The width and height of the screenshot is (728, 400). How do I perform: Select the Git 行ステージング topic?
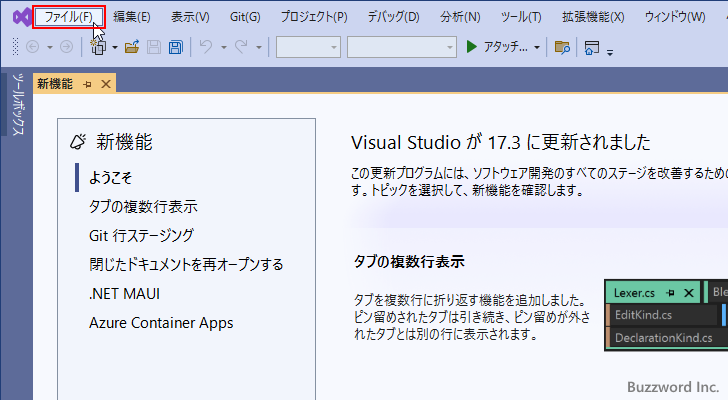pyautogui.click(x=141, y=235)
